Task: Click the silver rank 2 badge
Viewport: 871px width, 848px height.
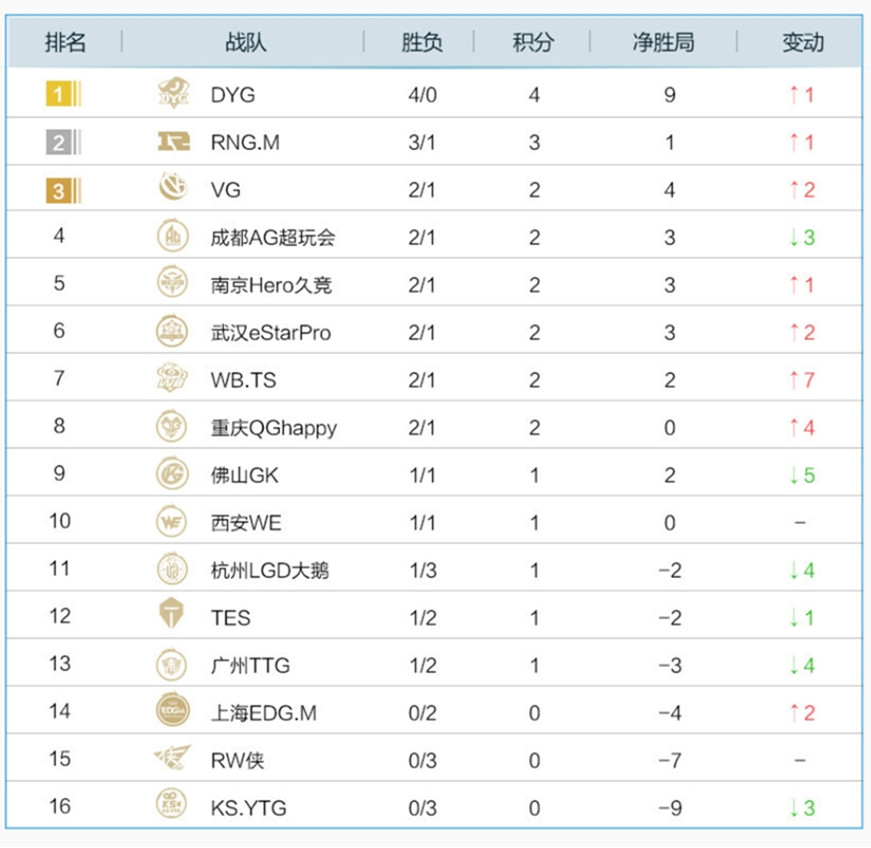Action: (63, 142)
